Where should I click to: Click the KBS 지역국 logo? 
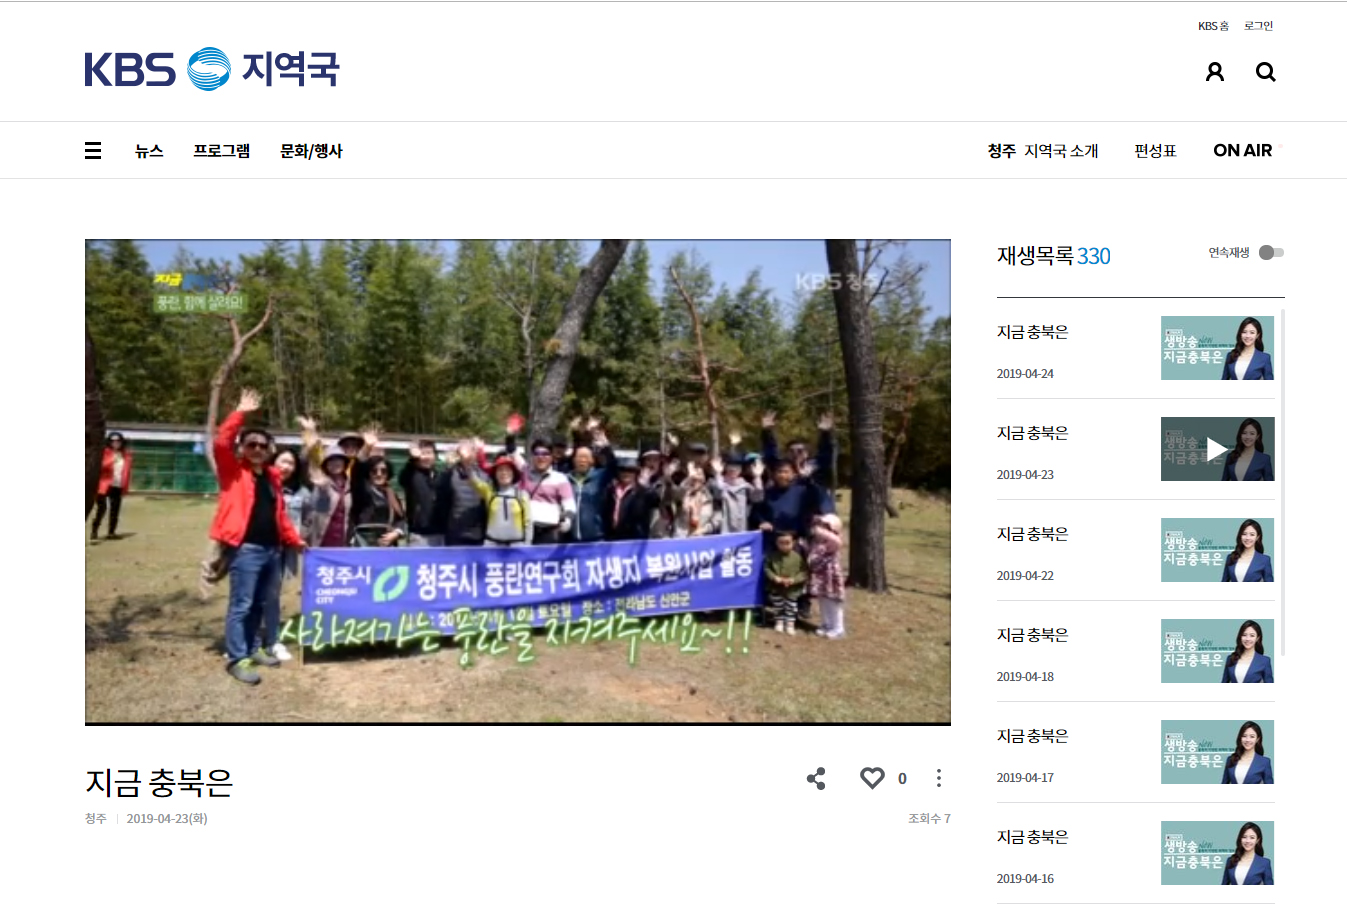(212, 69)
